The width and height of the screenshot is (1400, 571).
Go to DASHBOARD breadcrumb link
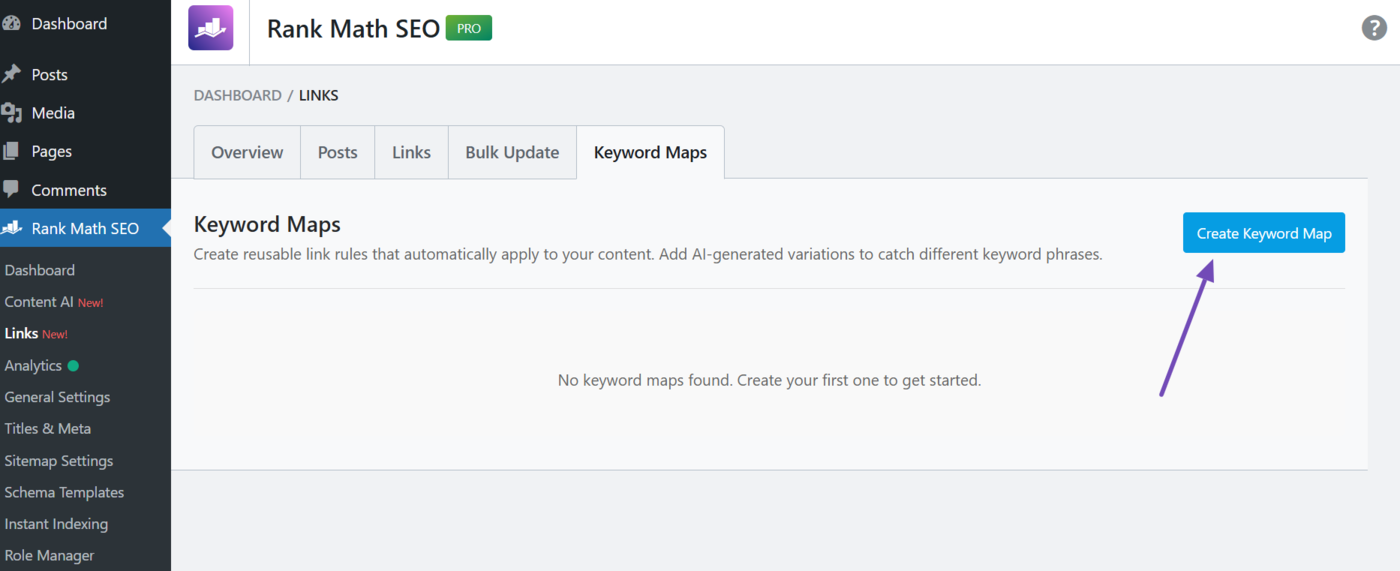coord(238,95)
